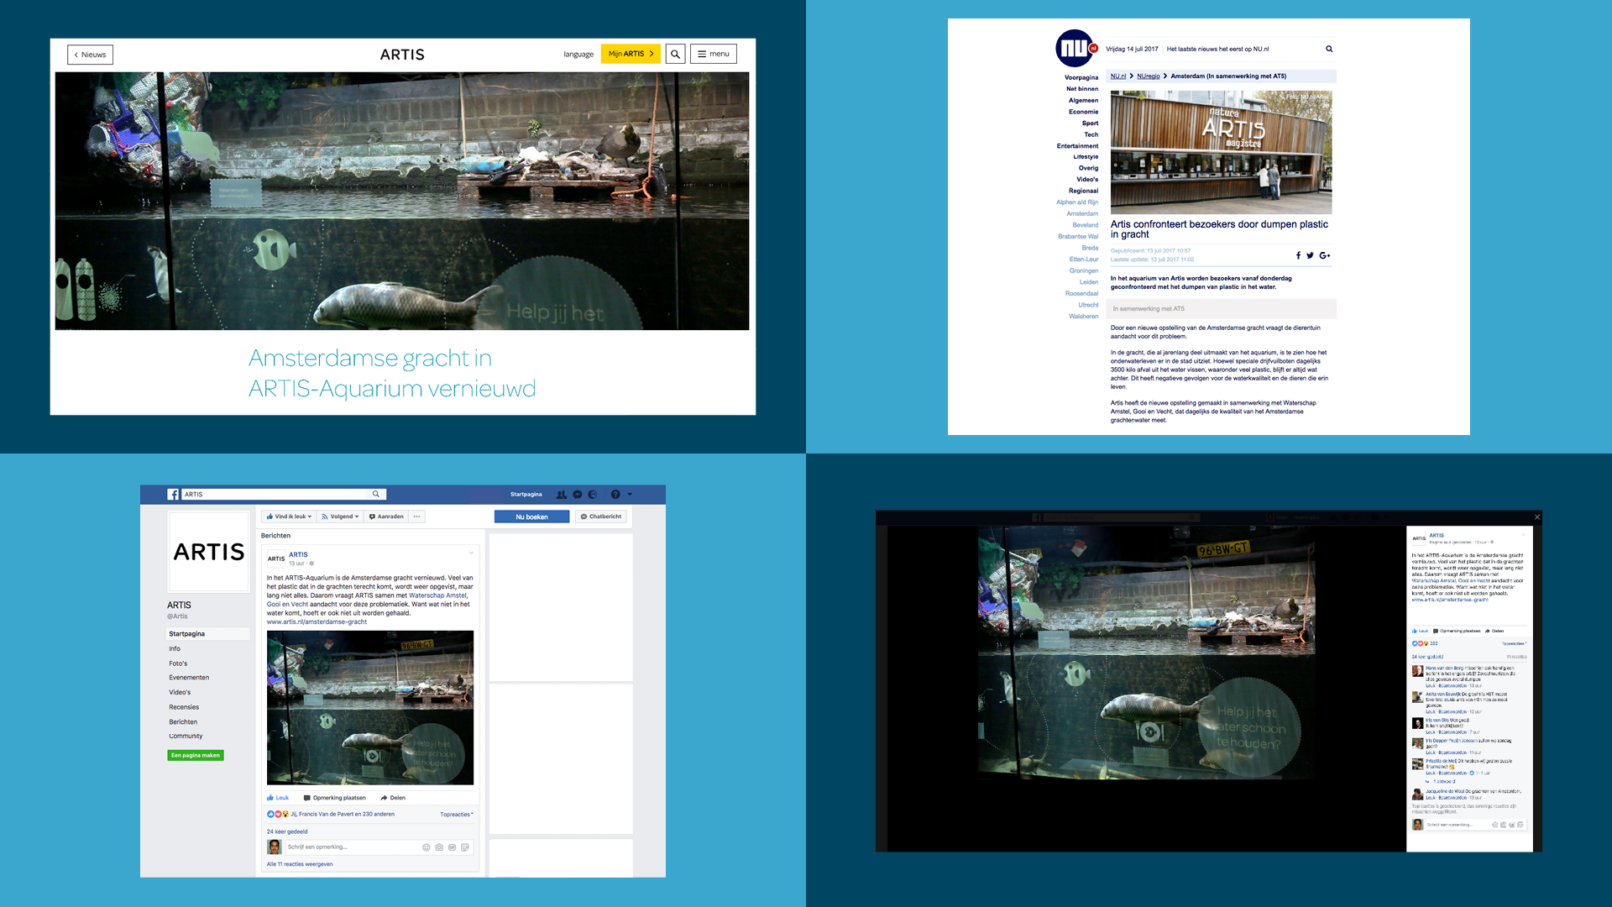Screen dimensions: 1612x907
Task: Open the ARTIS hamburger menu button
Action: [713, 54]
